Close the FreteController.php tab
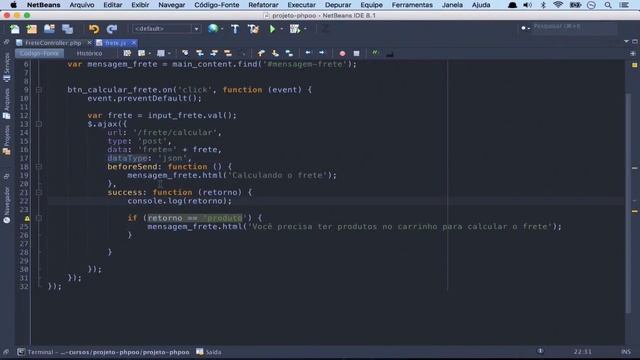Viewport: 640px width, 360px height. point(89,42)
